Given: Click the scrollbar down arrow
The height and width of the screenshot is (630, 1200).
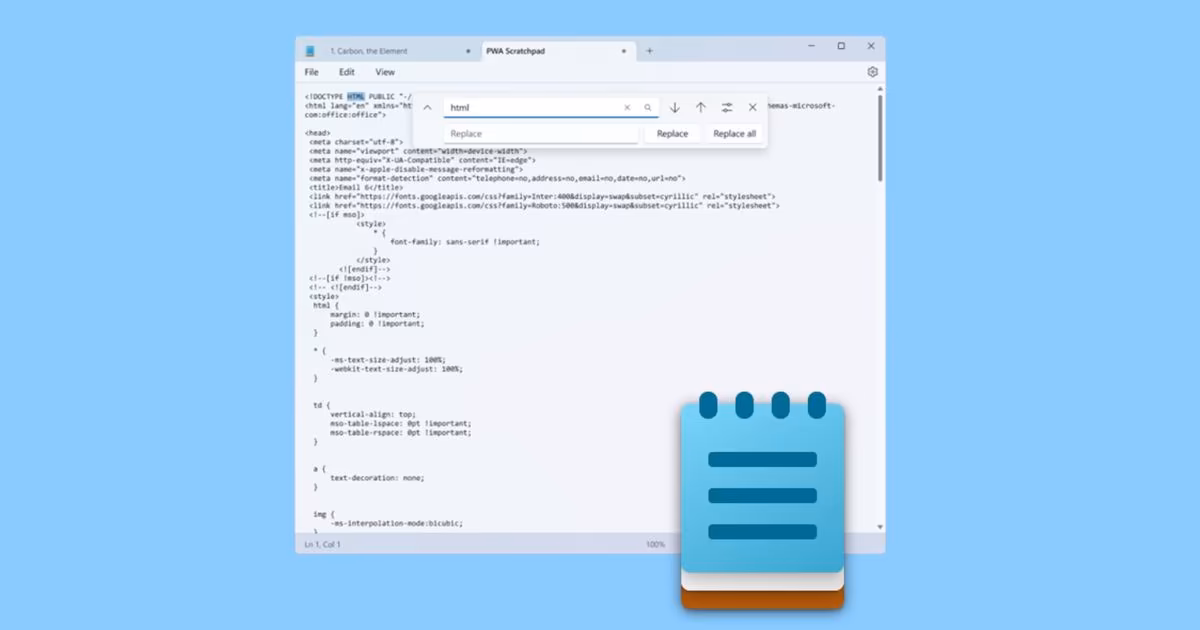Looking at the screenshot, I should click(x=881, y=527).
